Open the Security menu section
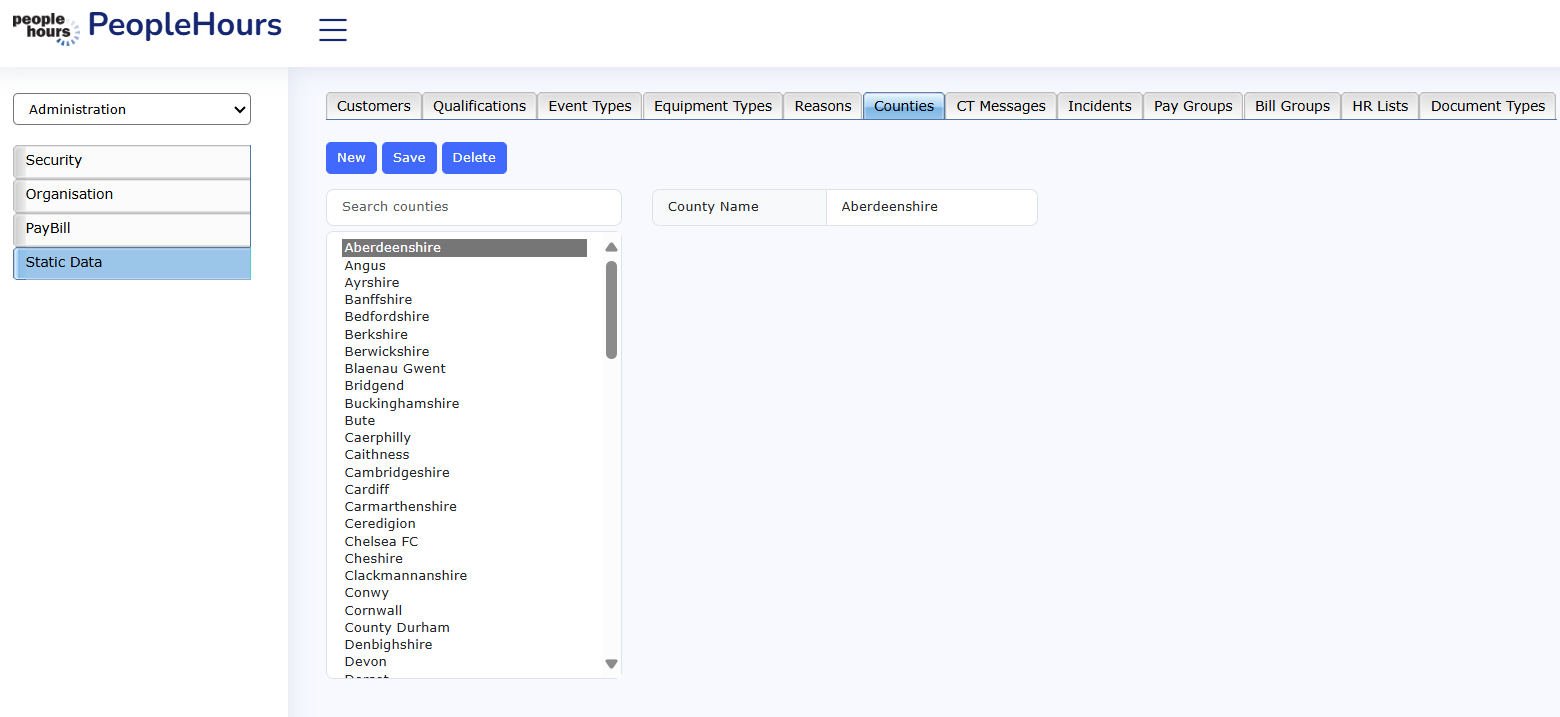The height and width of the screenshot is (717, 1560). pos(132,161)
